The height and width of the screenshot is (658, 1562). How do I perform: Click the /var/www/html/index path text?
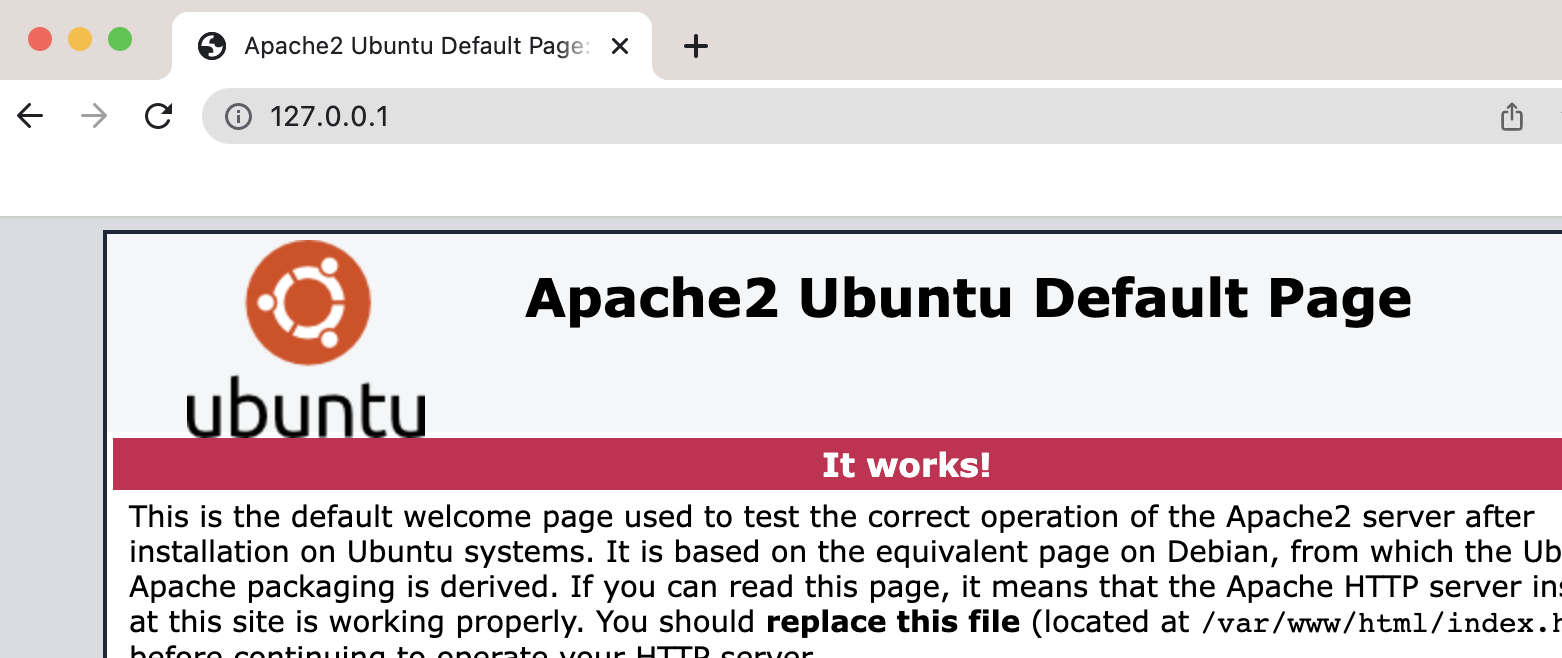pos(1380,623)
